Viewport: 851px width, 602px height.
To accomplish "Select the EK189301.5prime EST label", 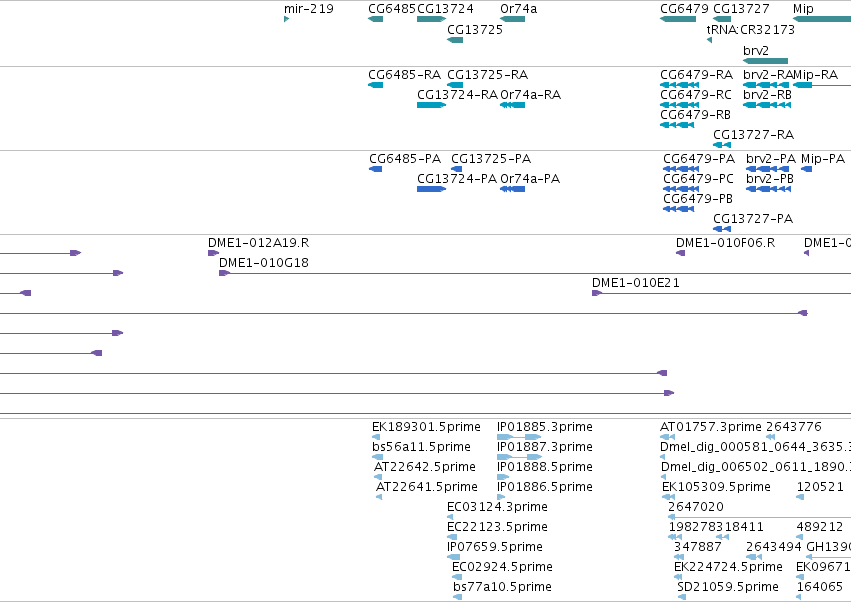I will click(426, 427).
